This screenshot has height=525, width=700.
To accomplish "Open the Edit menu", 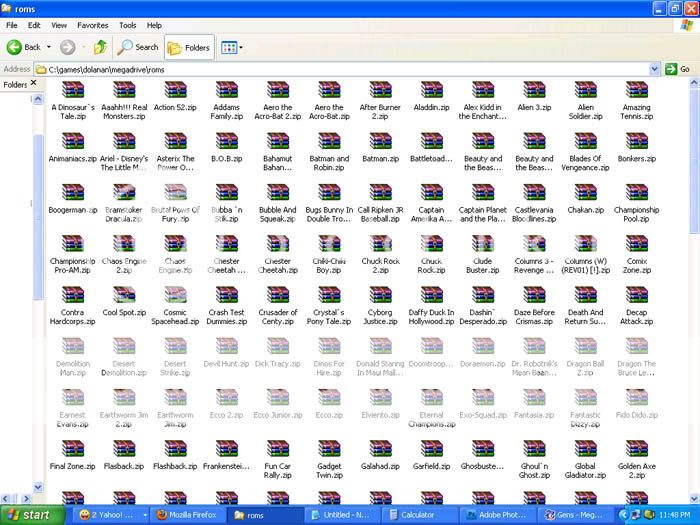I will [34, 25].
